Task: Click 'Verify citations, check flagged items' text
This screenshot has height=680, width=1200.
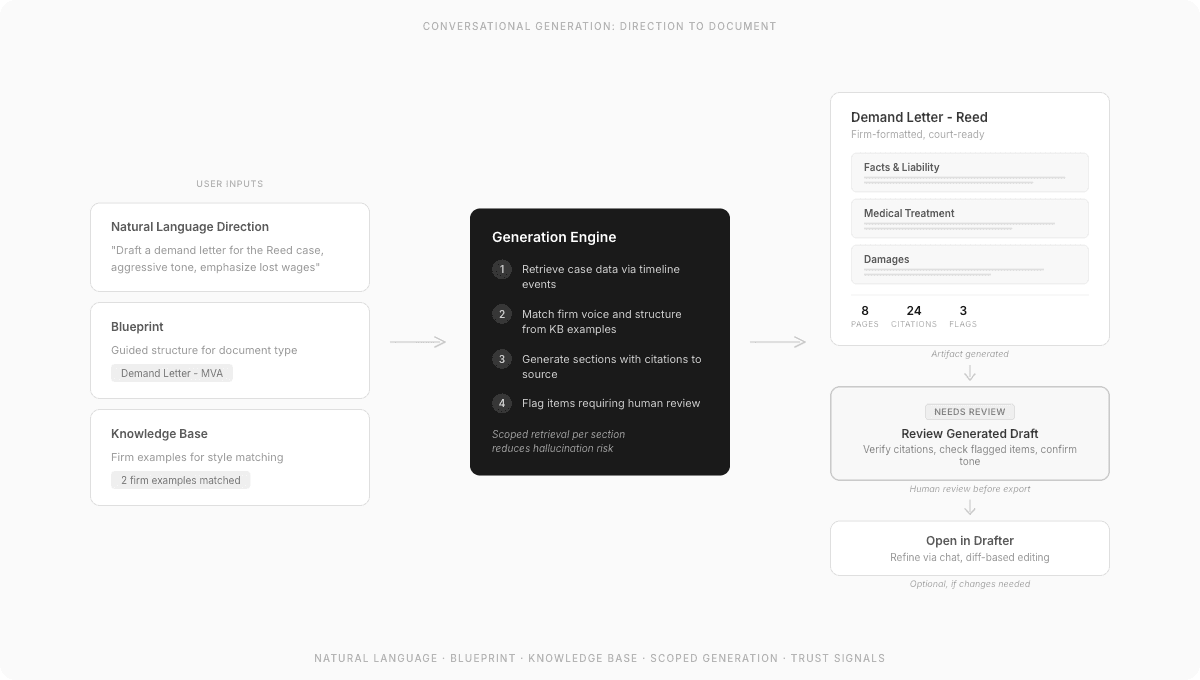Action: (x=970, y=455)
